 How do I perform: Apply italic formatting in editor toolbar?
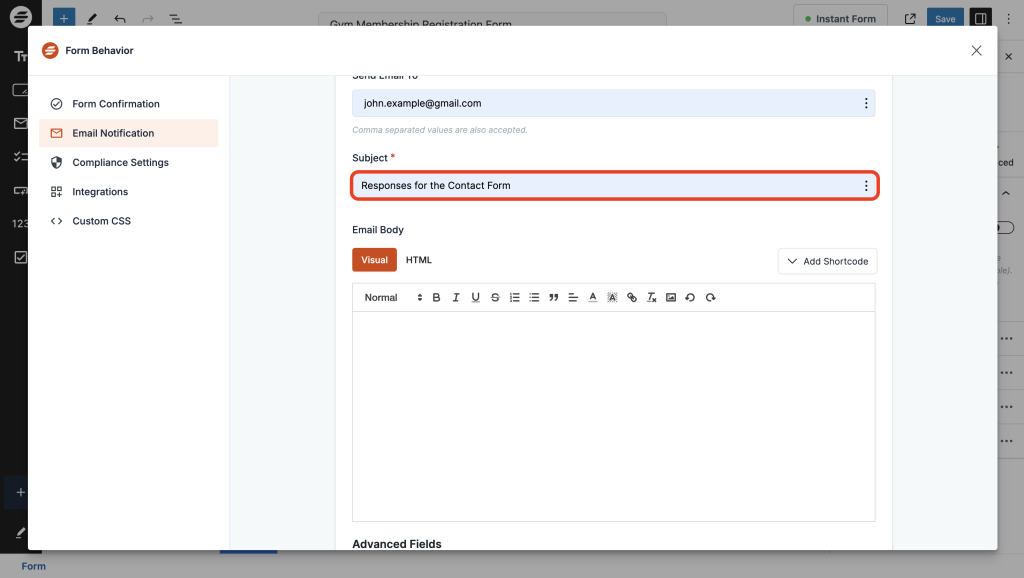456,298
